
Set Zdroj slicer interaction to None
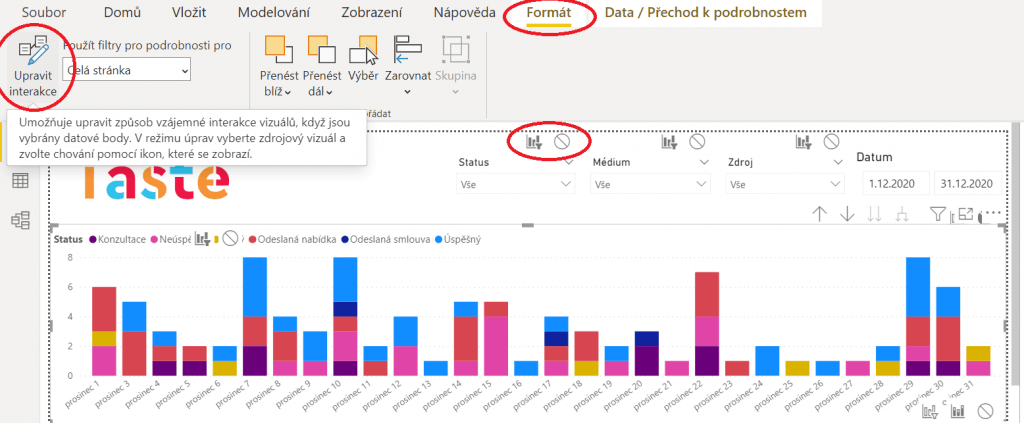[x=831, y=143]
